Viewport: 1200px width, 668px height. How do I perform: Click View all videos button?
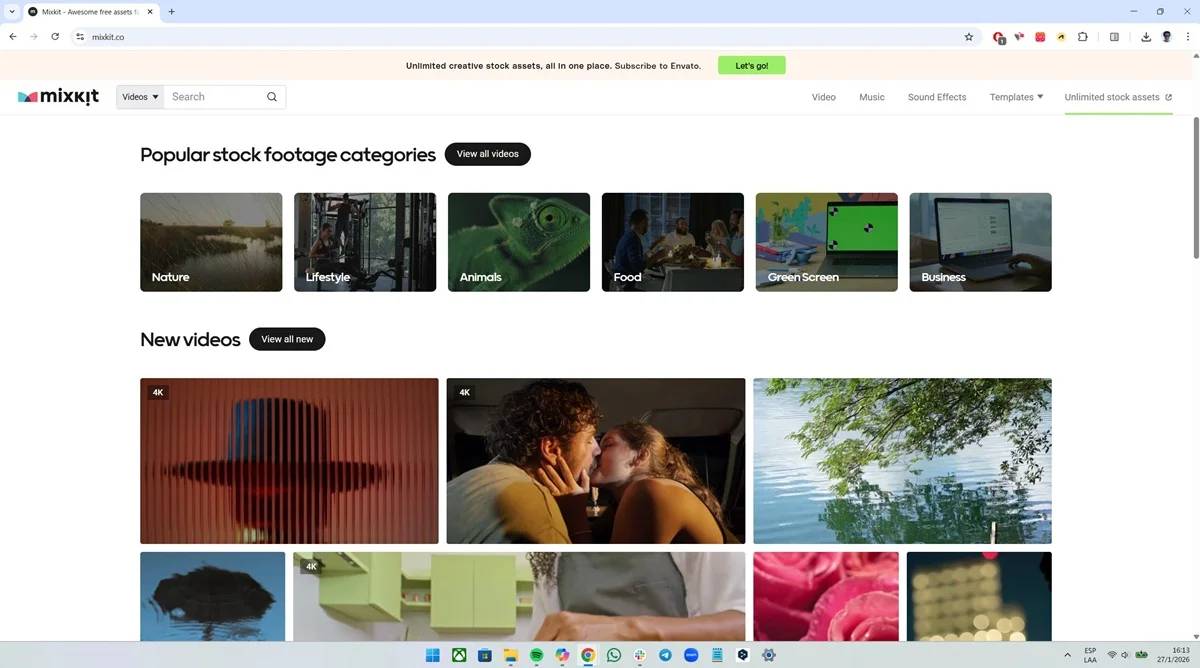coord(488,154)
